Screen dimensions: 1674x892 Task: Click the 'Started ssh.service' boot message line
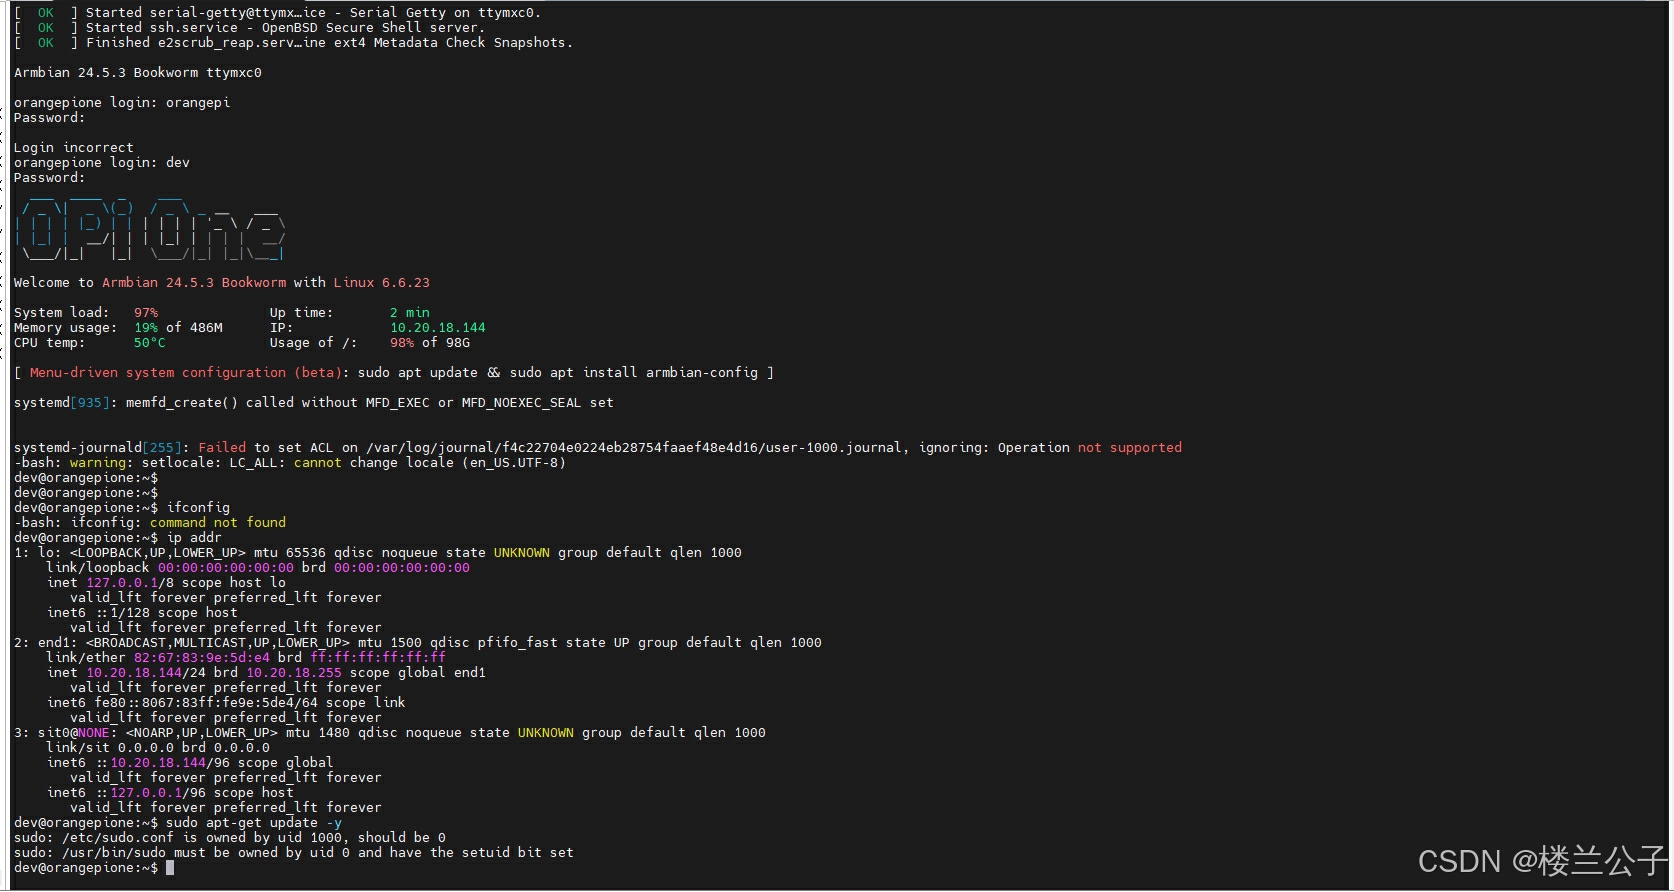pos(249,28)
